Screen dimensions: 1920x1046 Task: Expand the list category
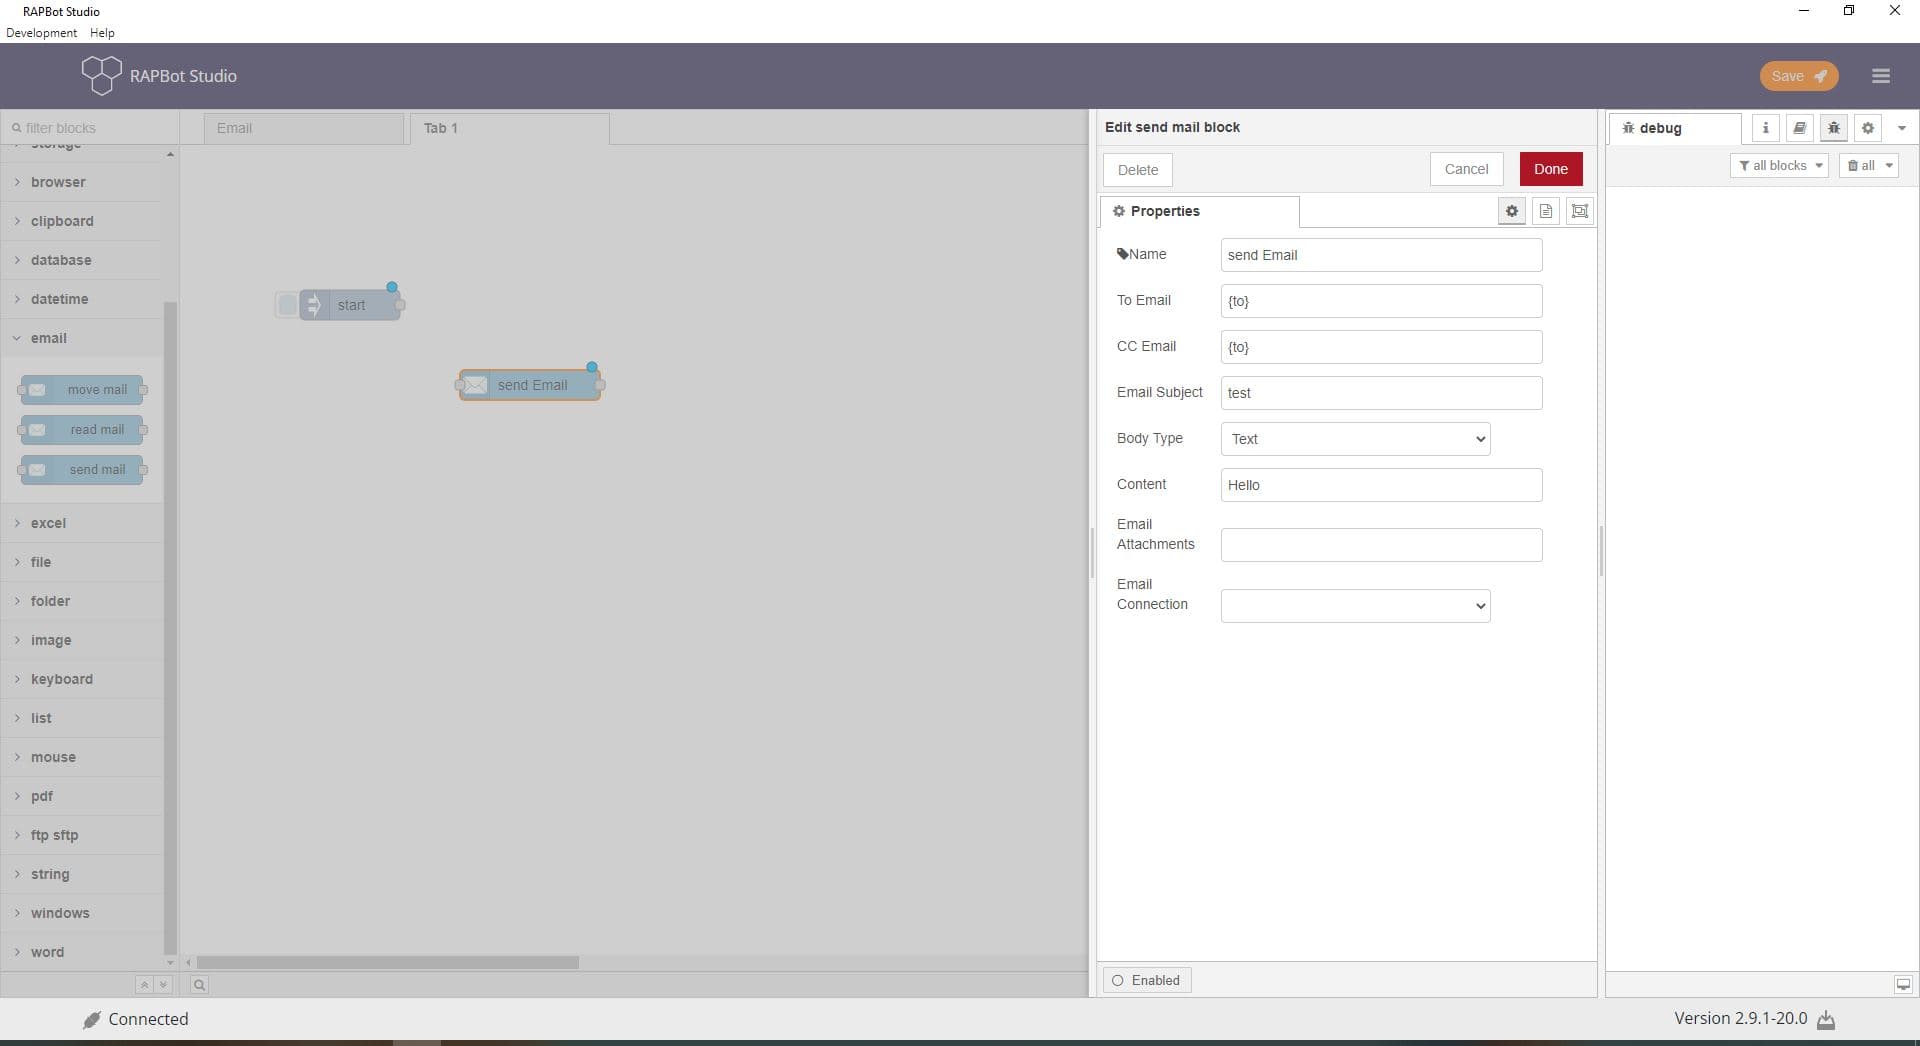click(x=80, y=718)
